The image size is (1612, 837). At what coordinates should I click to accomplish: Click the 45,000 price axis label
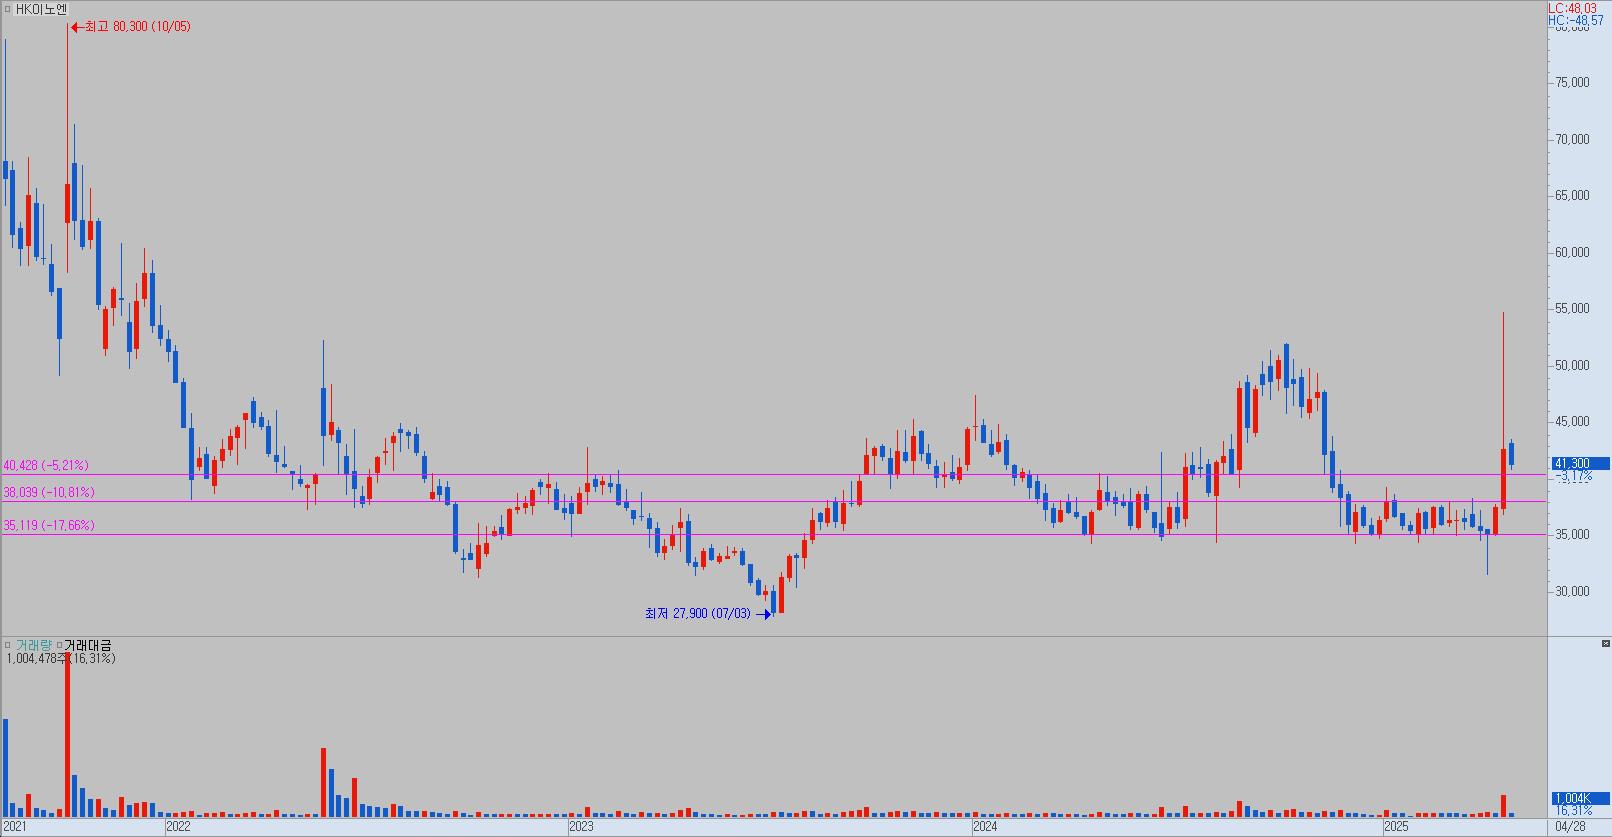click(1572, 422)
